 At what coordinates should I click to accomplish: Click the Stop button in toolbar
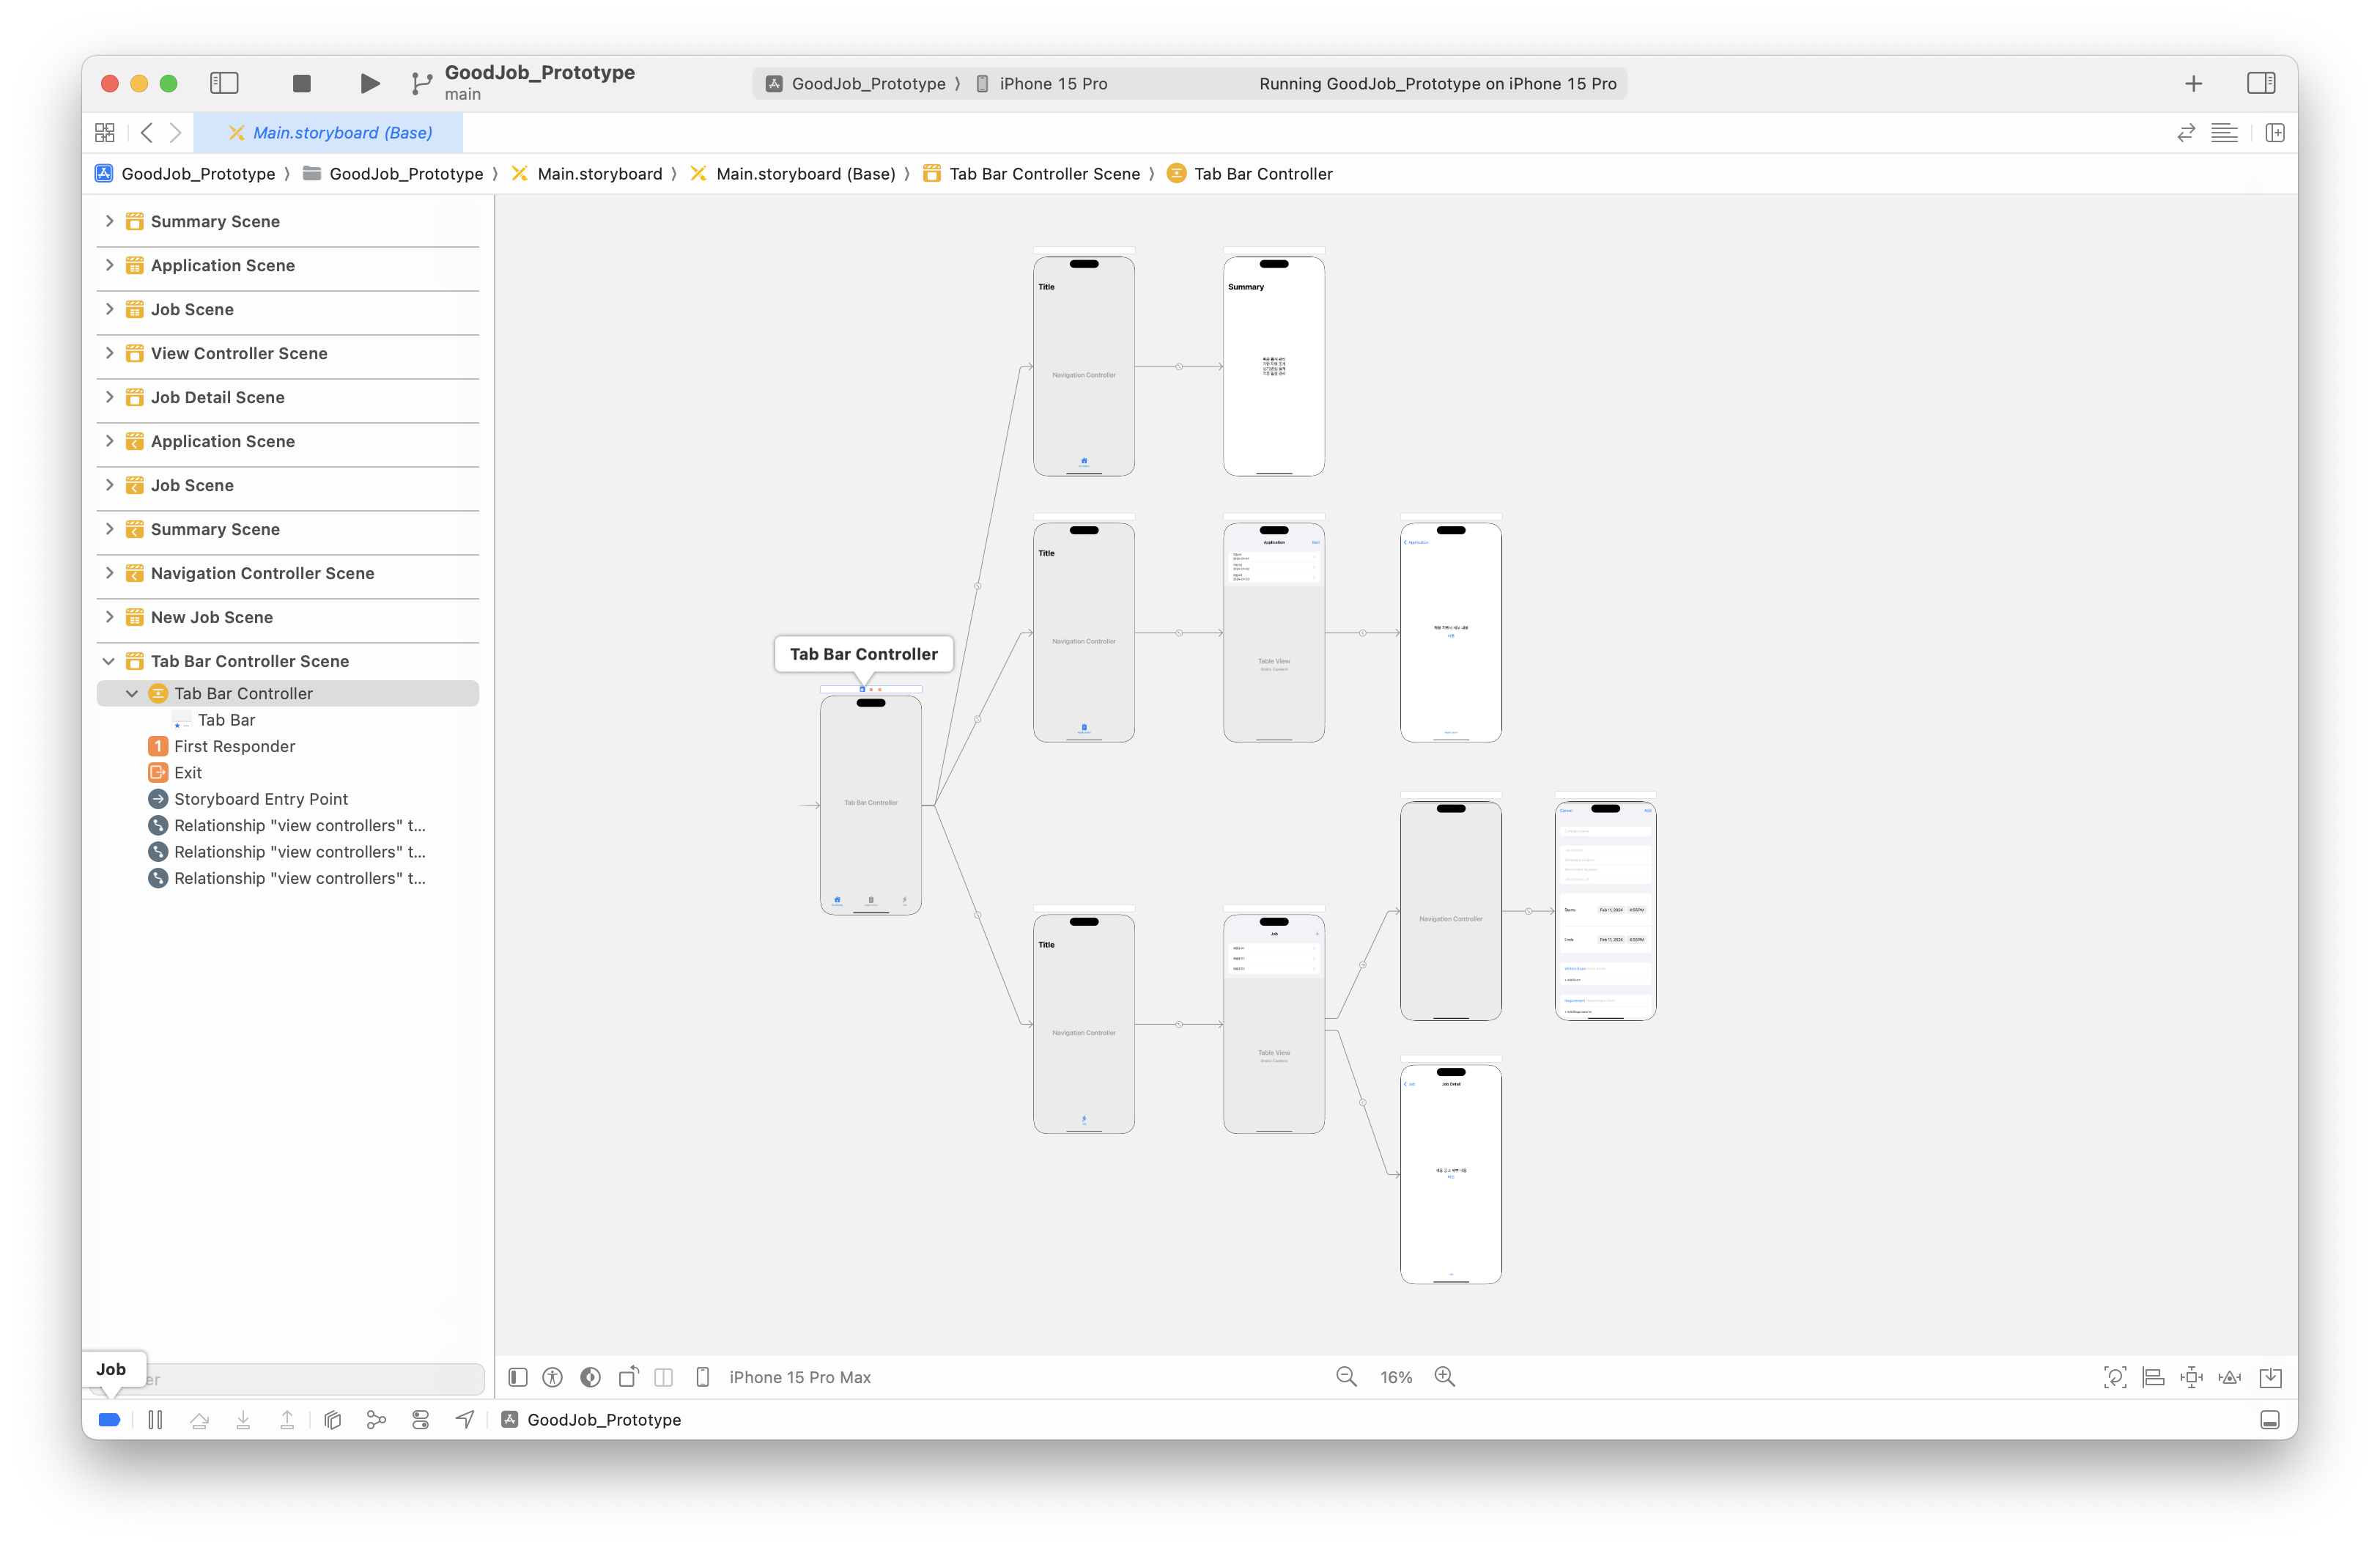(x=301, y=83)
